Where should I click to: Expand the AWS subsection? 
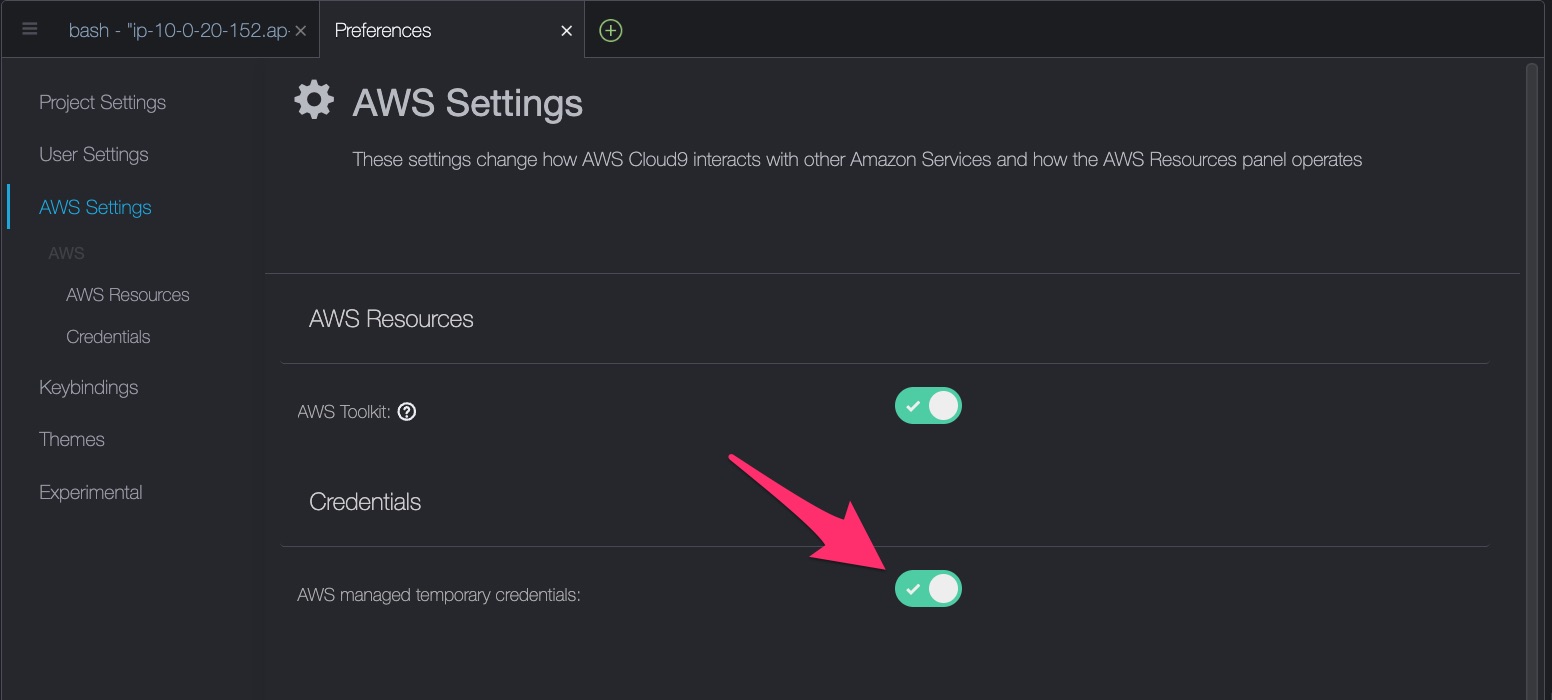pos(66,253)
